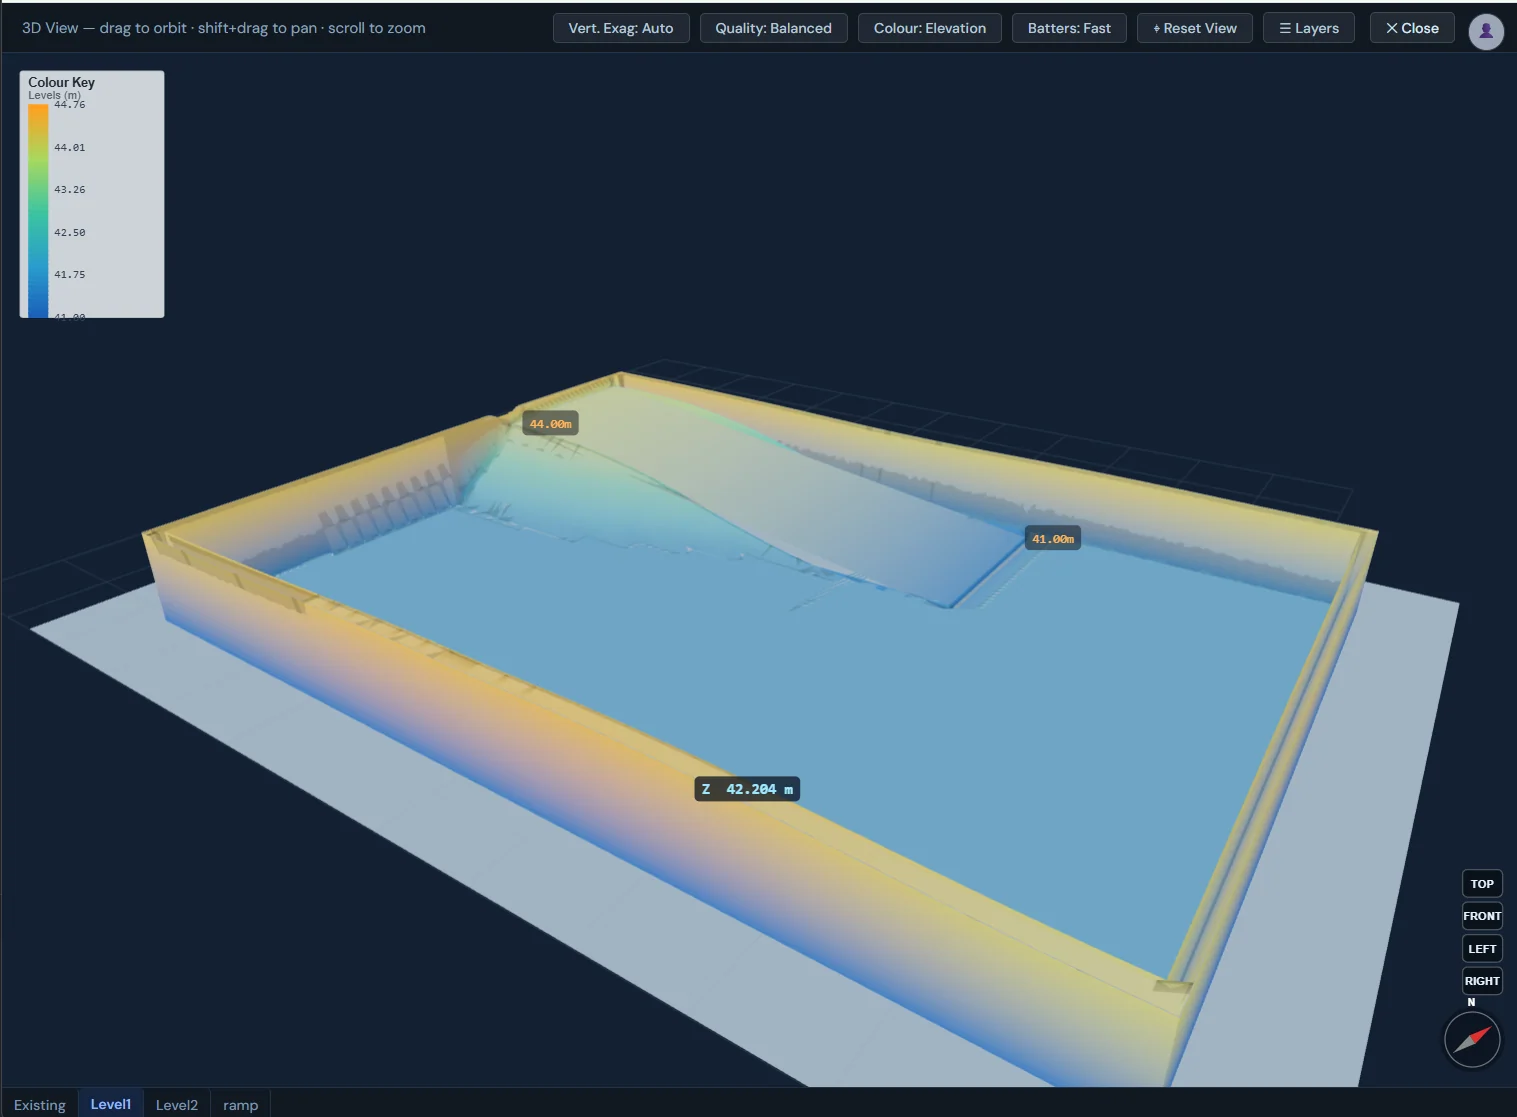
Task: Click the 44.01 colour key value
Action: coord(70,147)
